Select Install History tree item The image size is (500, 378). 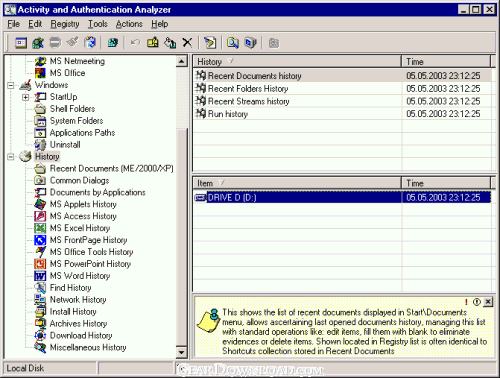(73, 312)
